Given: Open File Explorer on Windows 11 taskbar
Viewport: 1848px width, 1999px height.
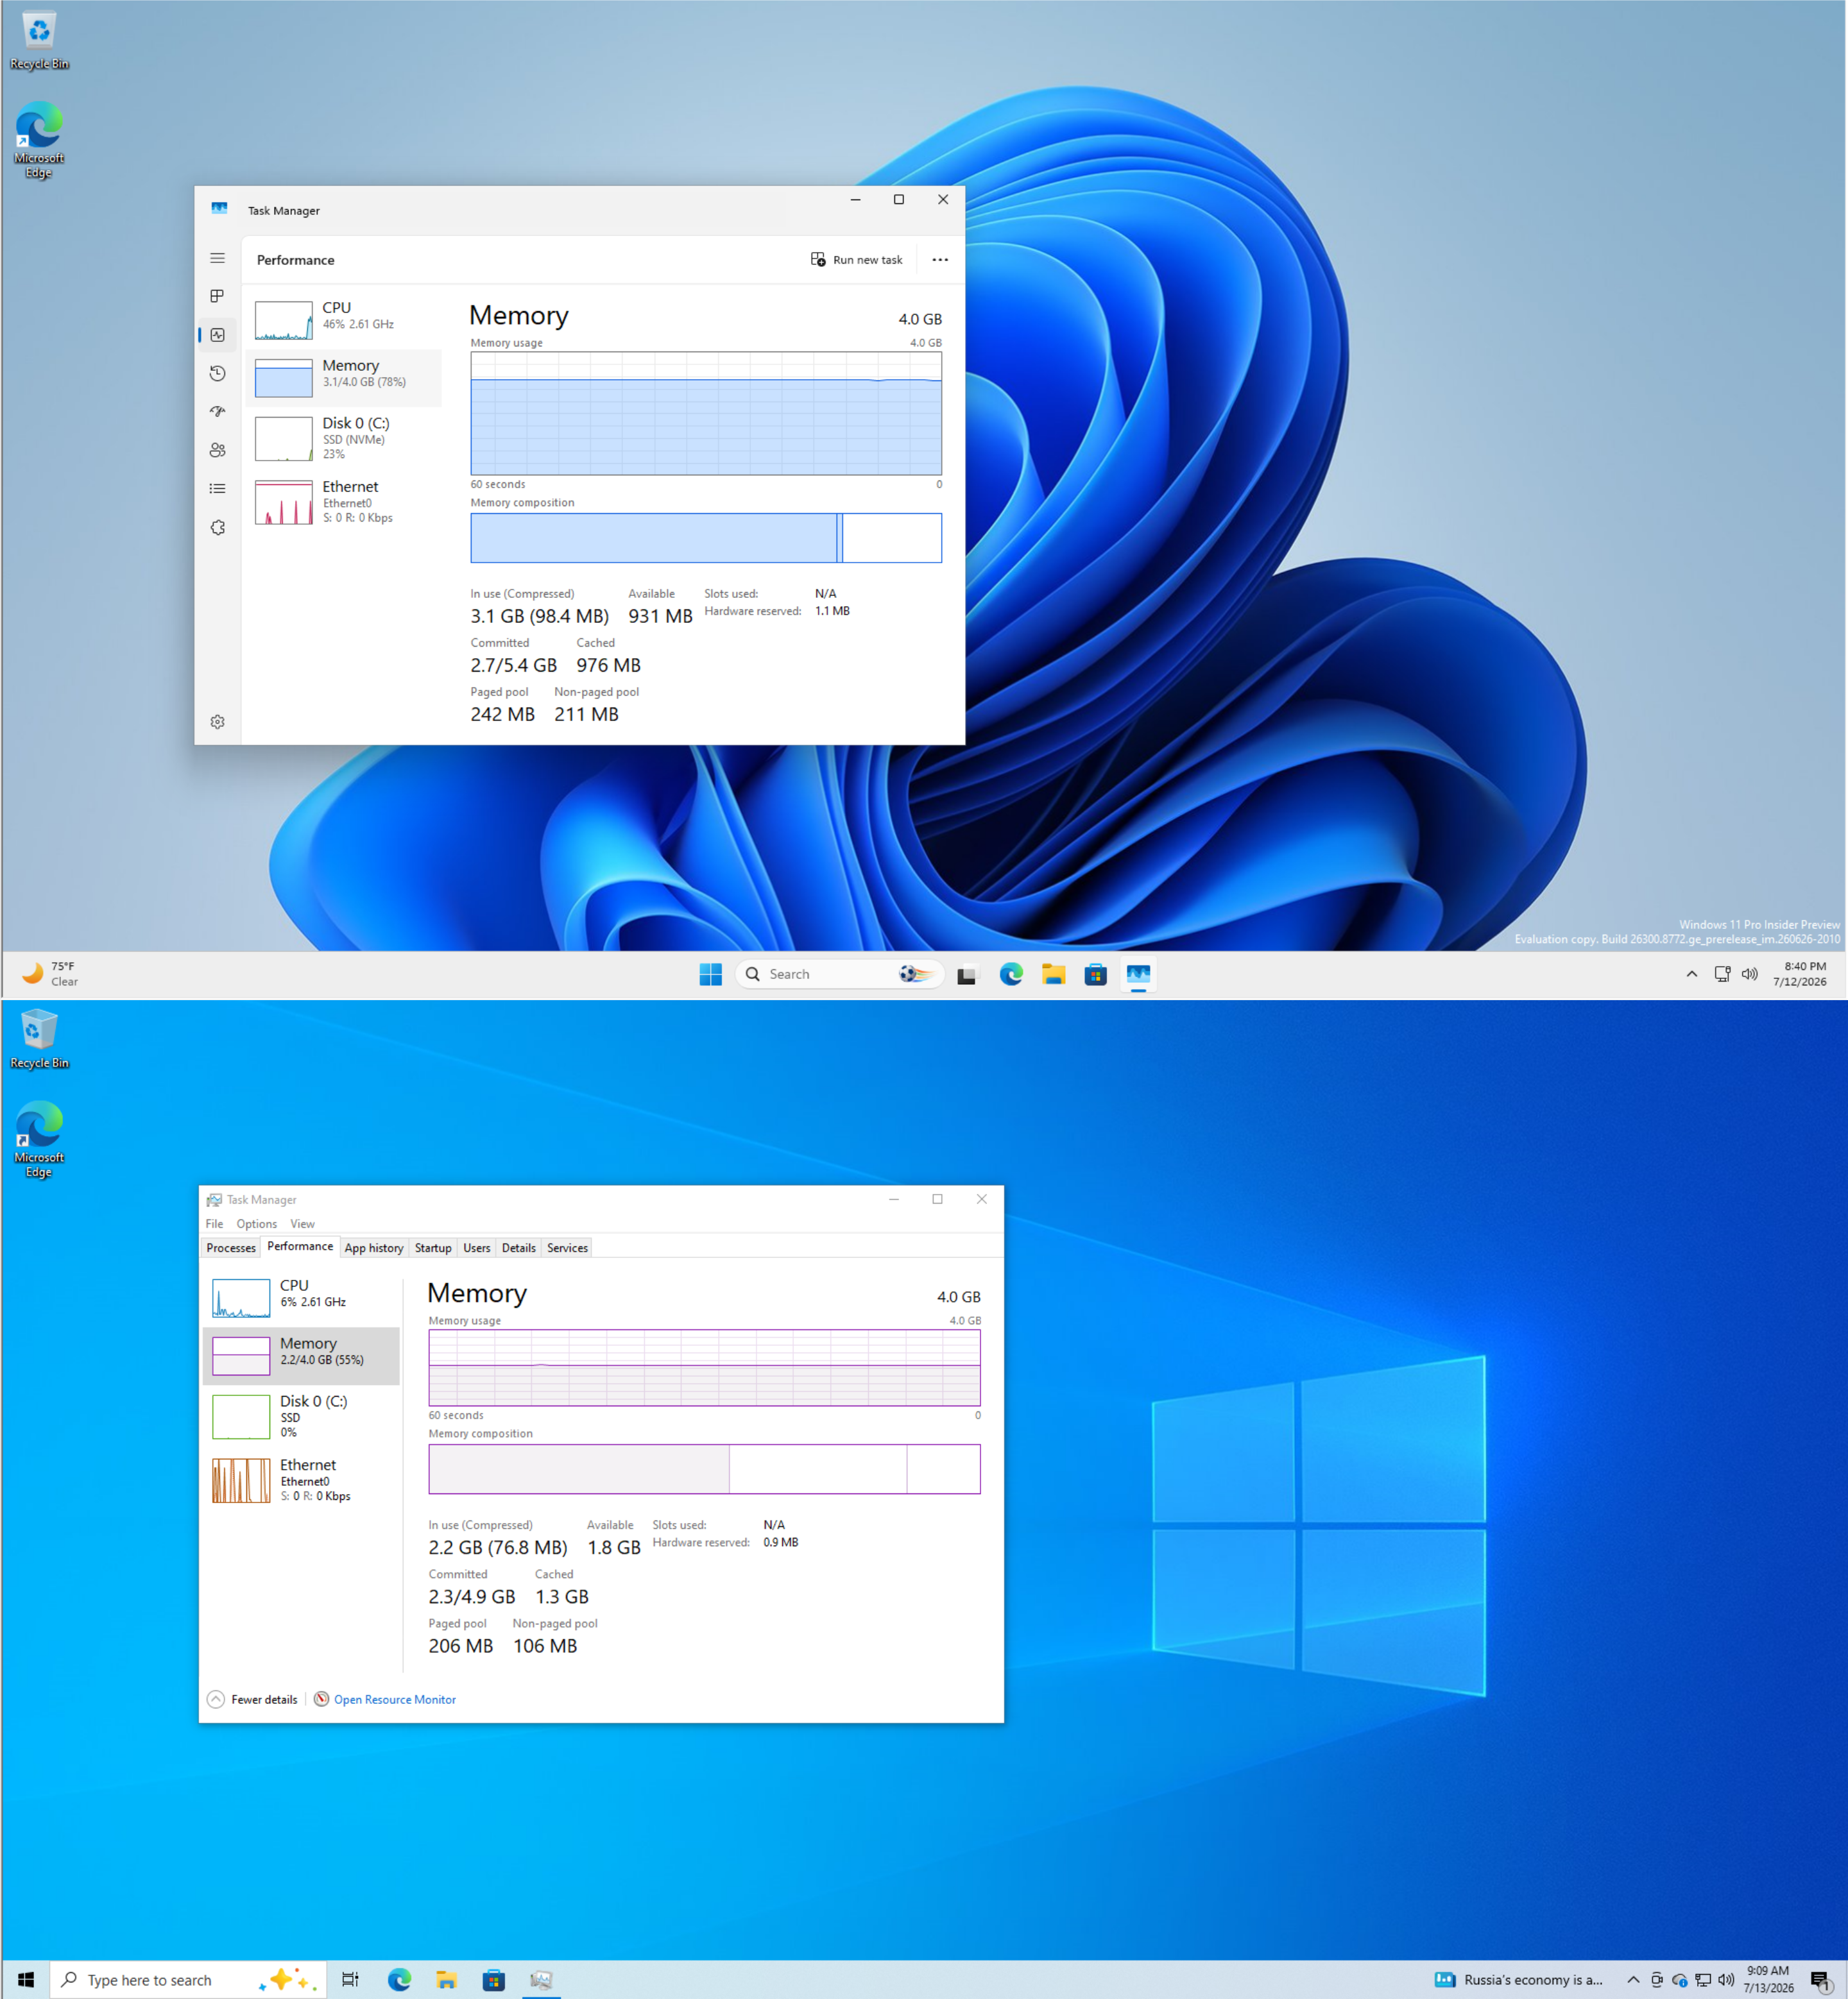Looking at the screenshot, I should [x=1053, y=974].
